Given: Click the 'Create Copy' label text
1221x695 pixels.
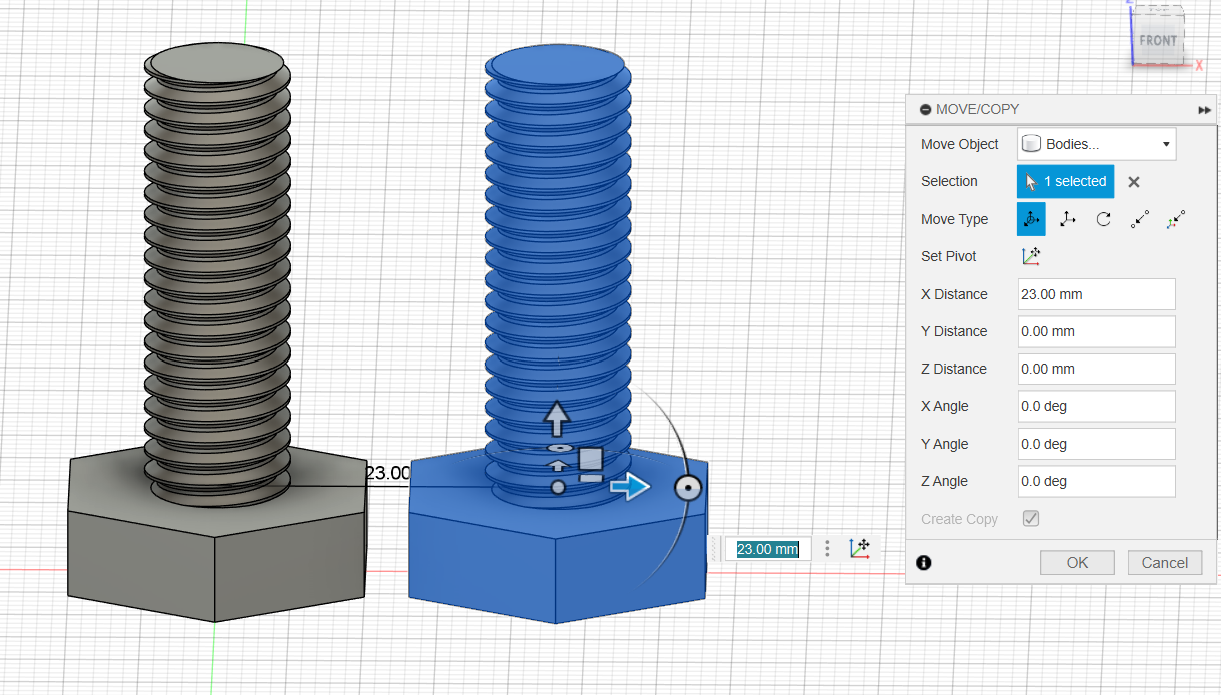Looking at the screenshot, I should click(960, 519).
